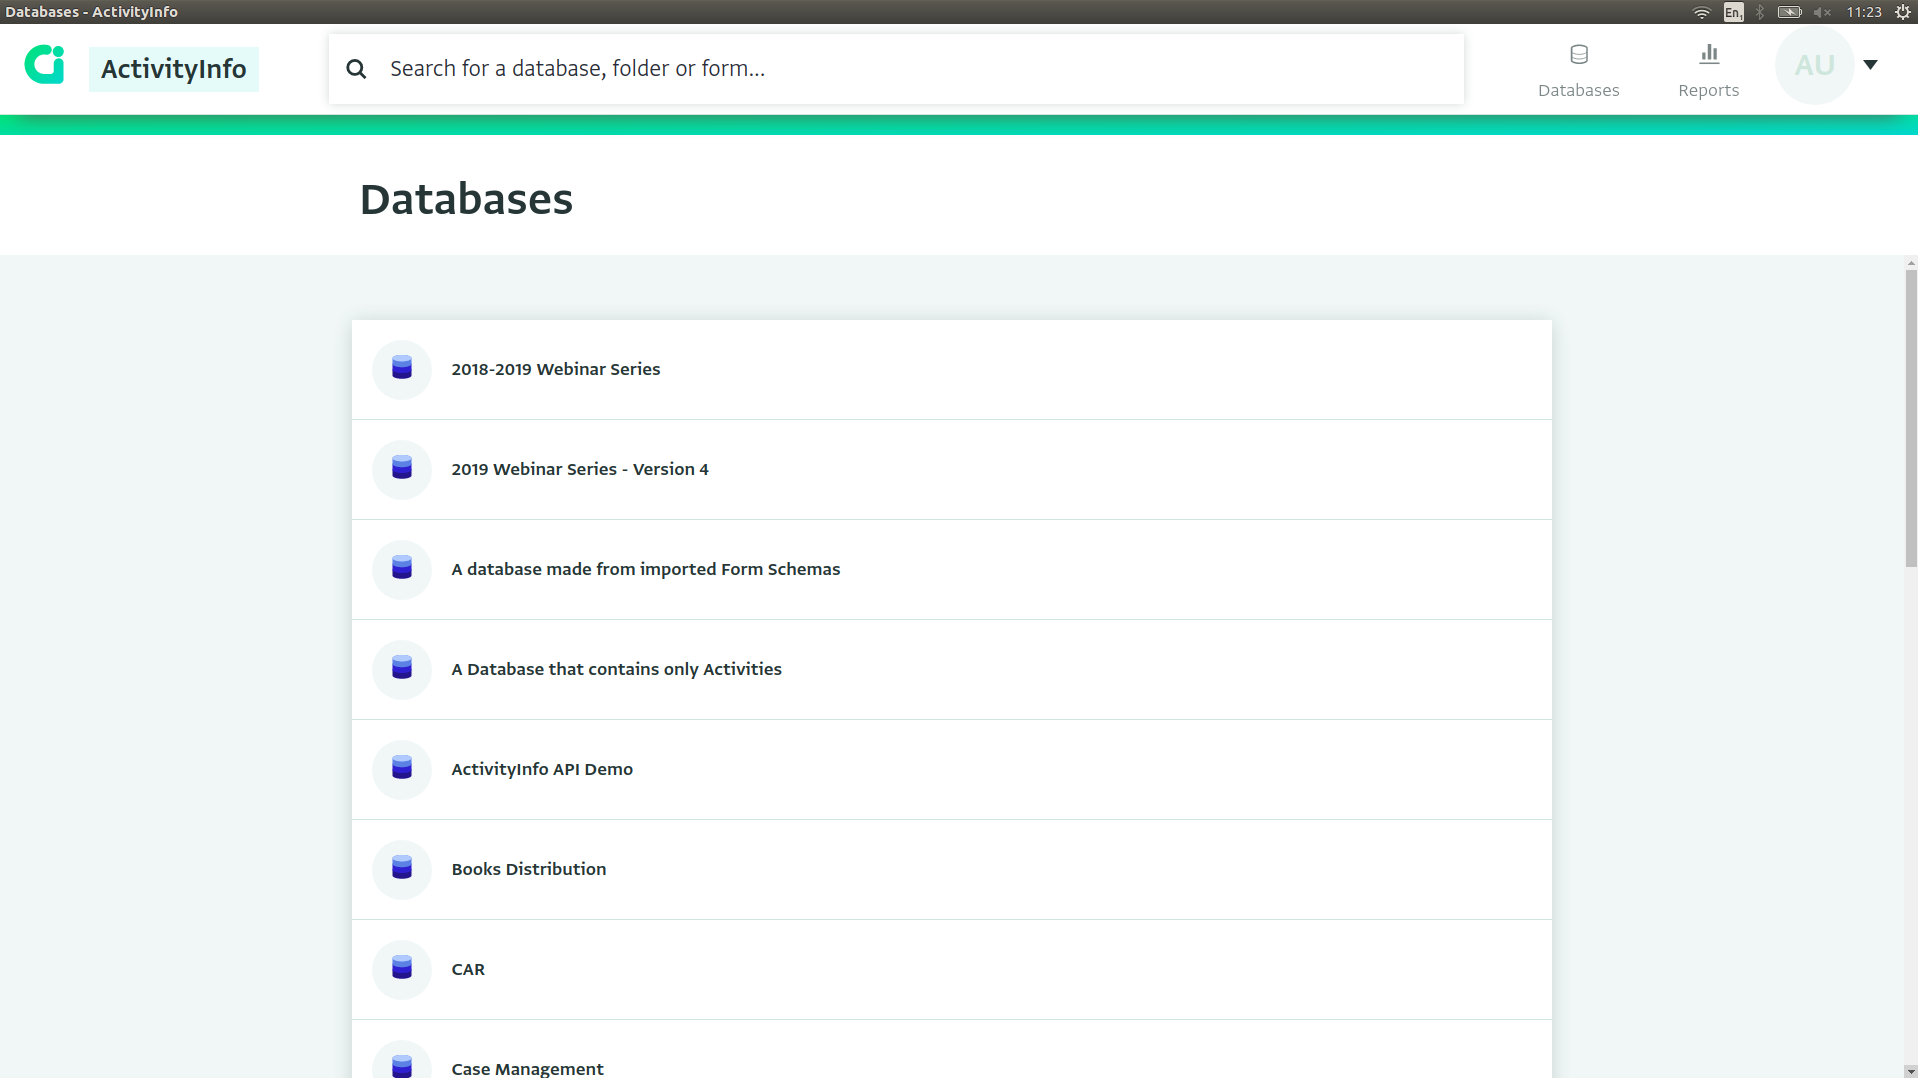Click the ActivityInfo API Demo database icon
This screenshot has width=1918, height=1078.
tap(402, 769)
